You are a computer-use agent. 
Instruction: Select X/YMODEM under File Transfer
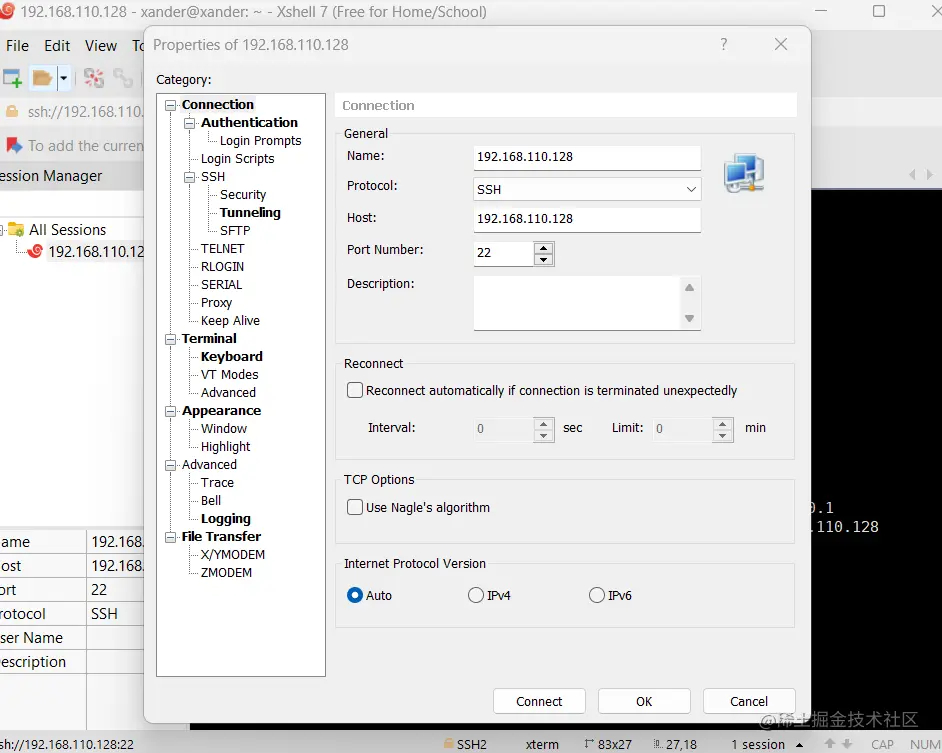[232, 555]
